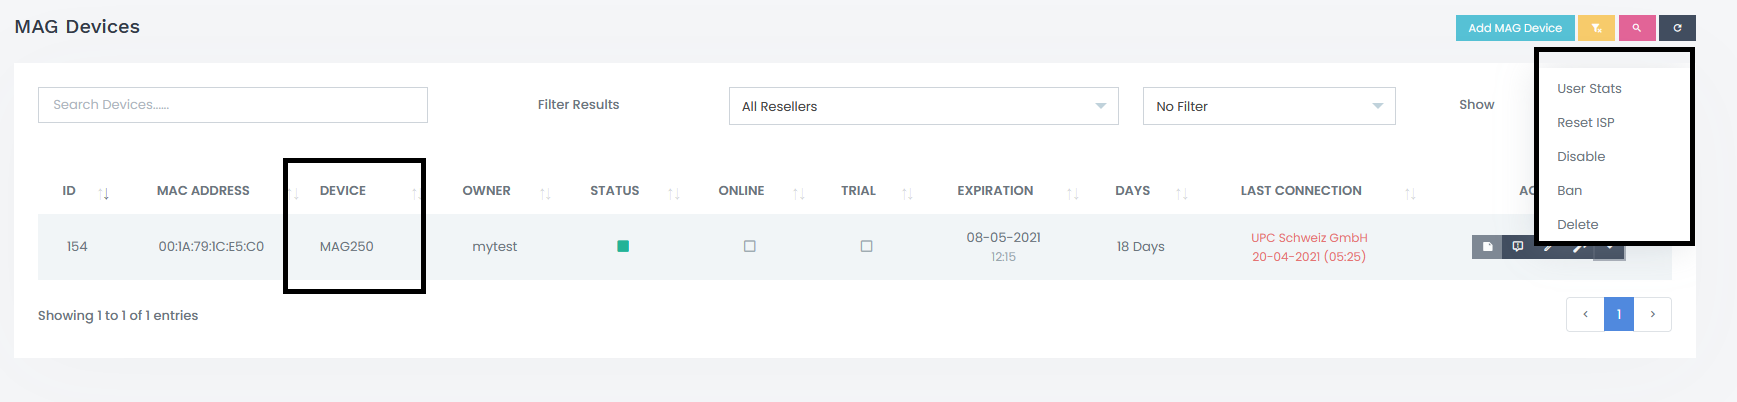Click the pencil edit icon for MAG250
The height and width of the screenshot is (402, 1737).
point(1548,247)
